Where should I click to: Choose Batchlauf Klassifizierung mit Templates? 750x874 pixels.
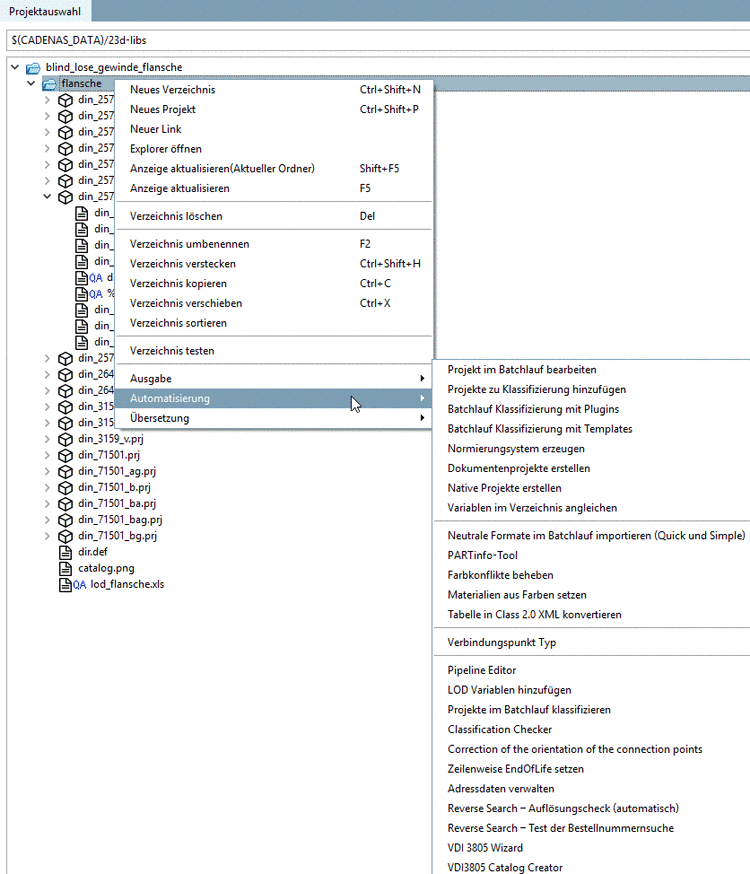592,429
